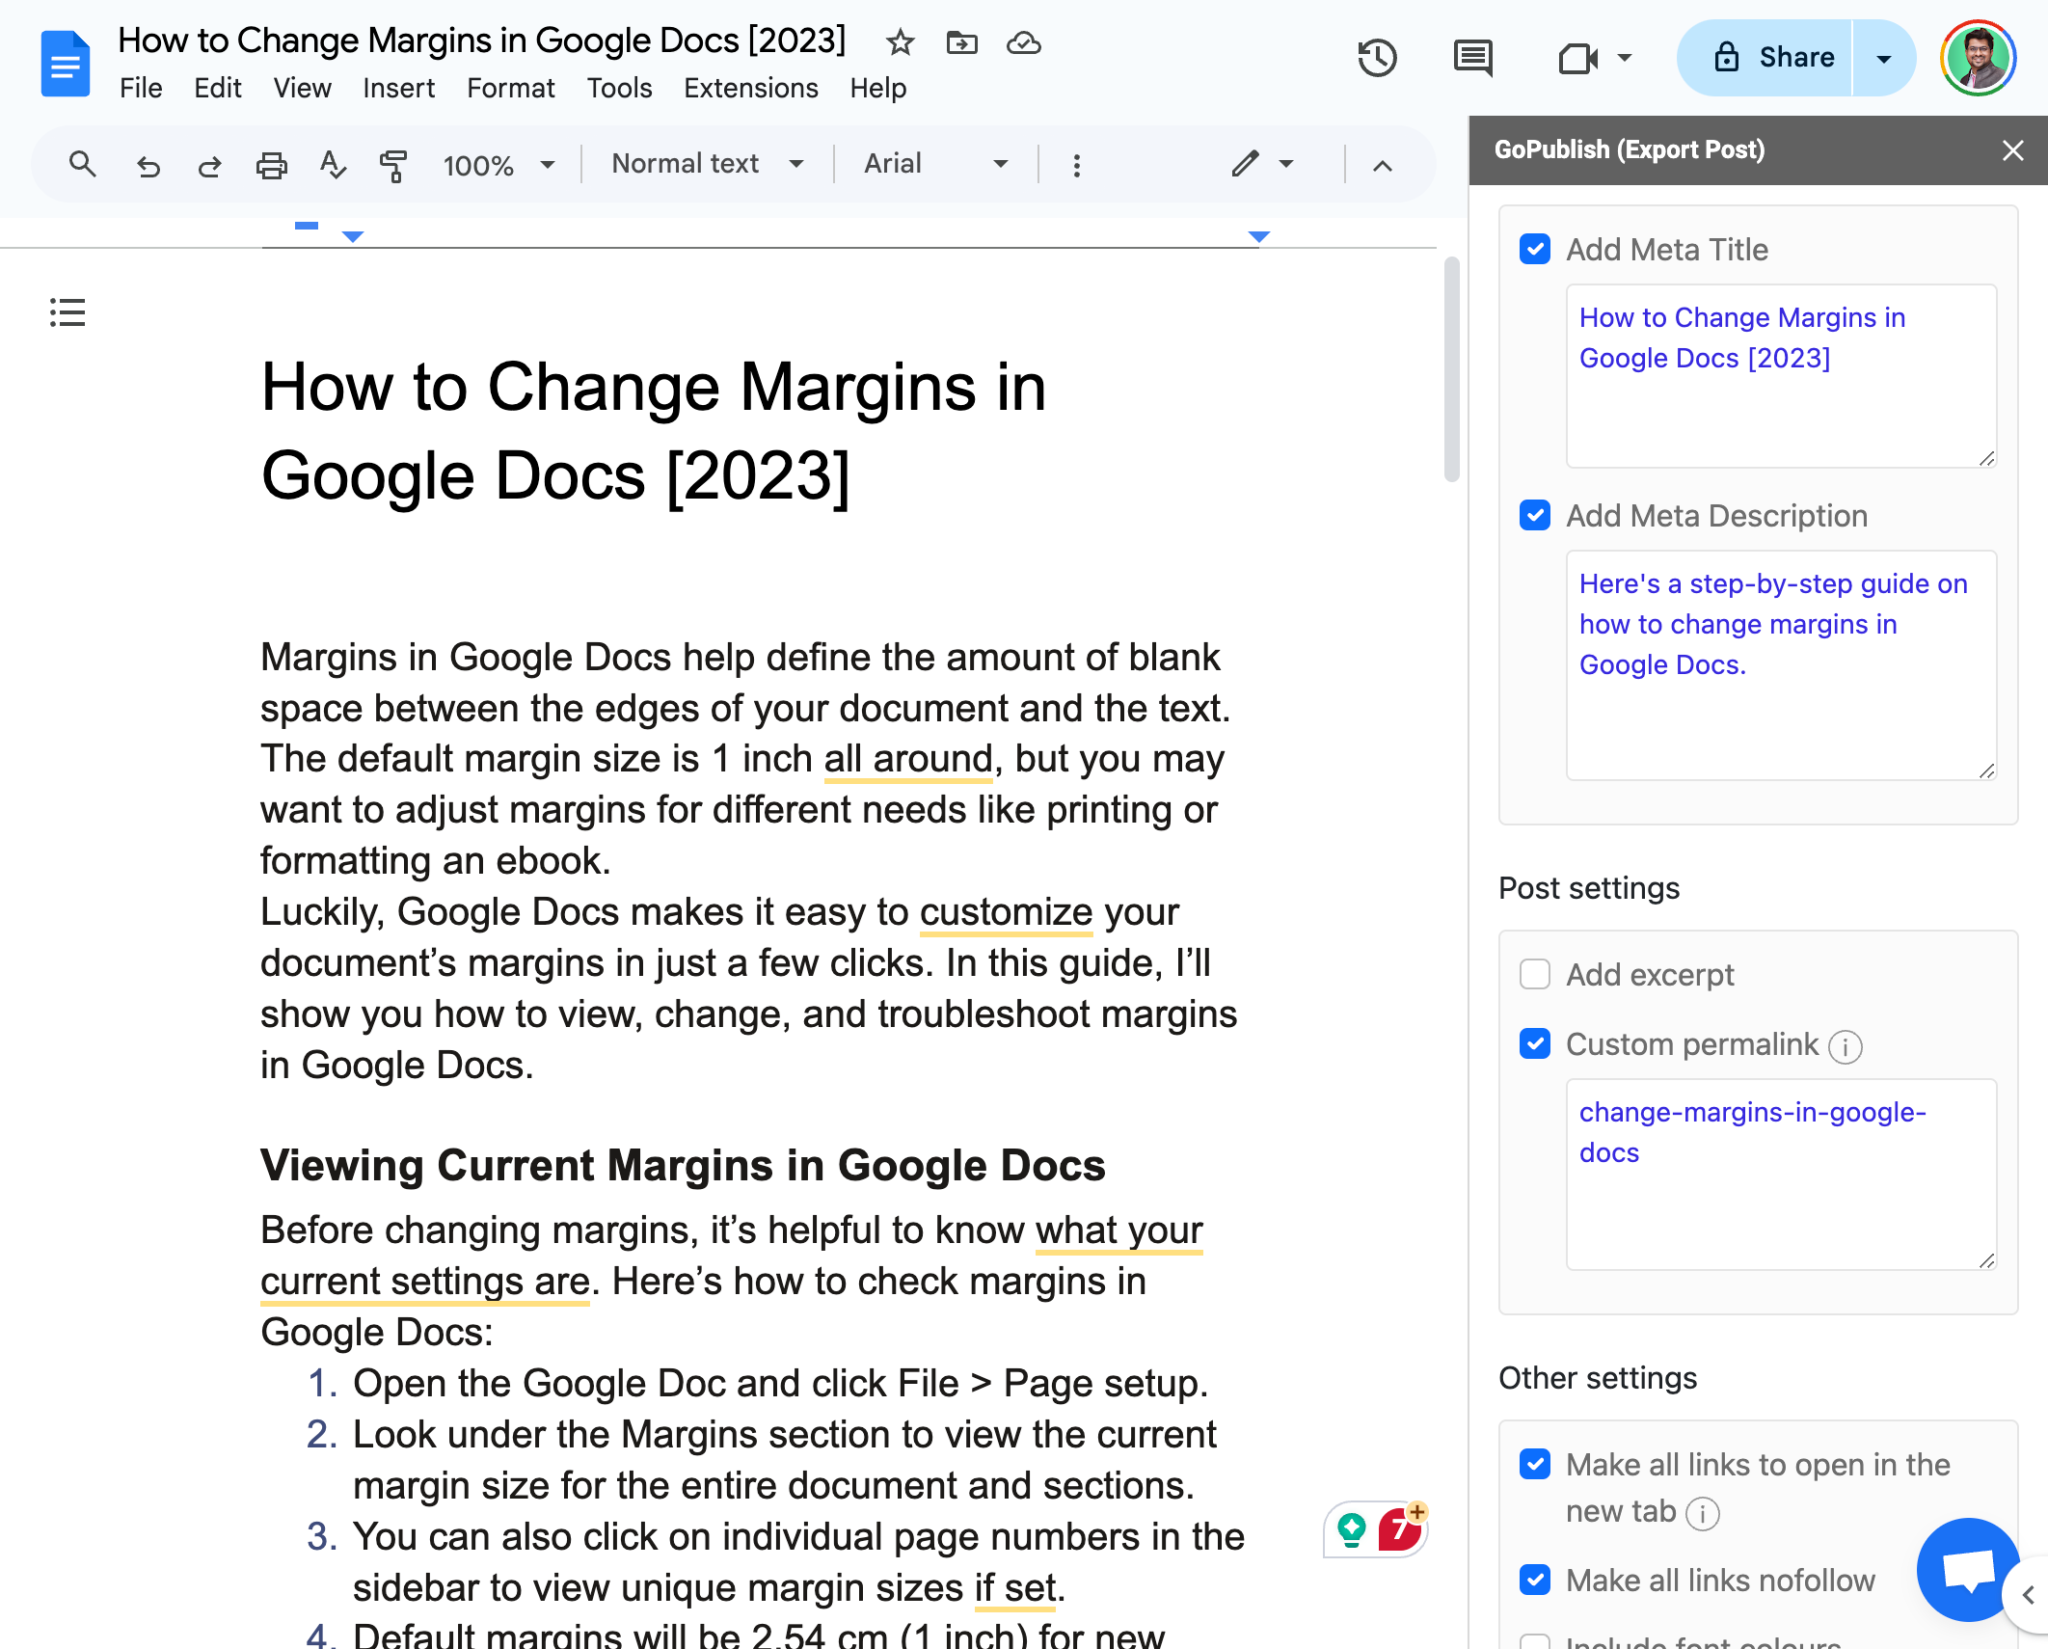Star this document
Screen dimensions: 2048x1649
[x=898, y=42]
